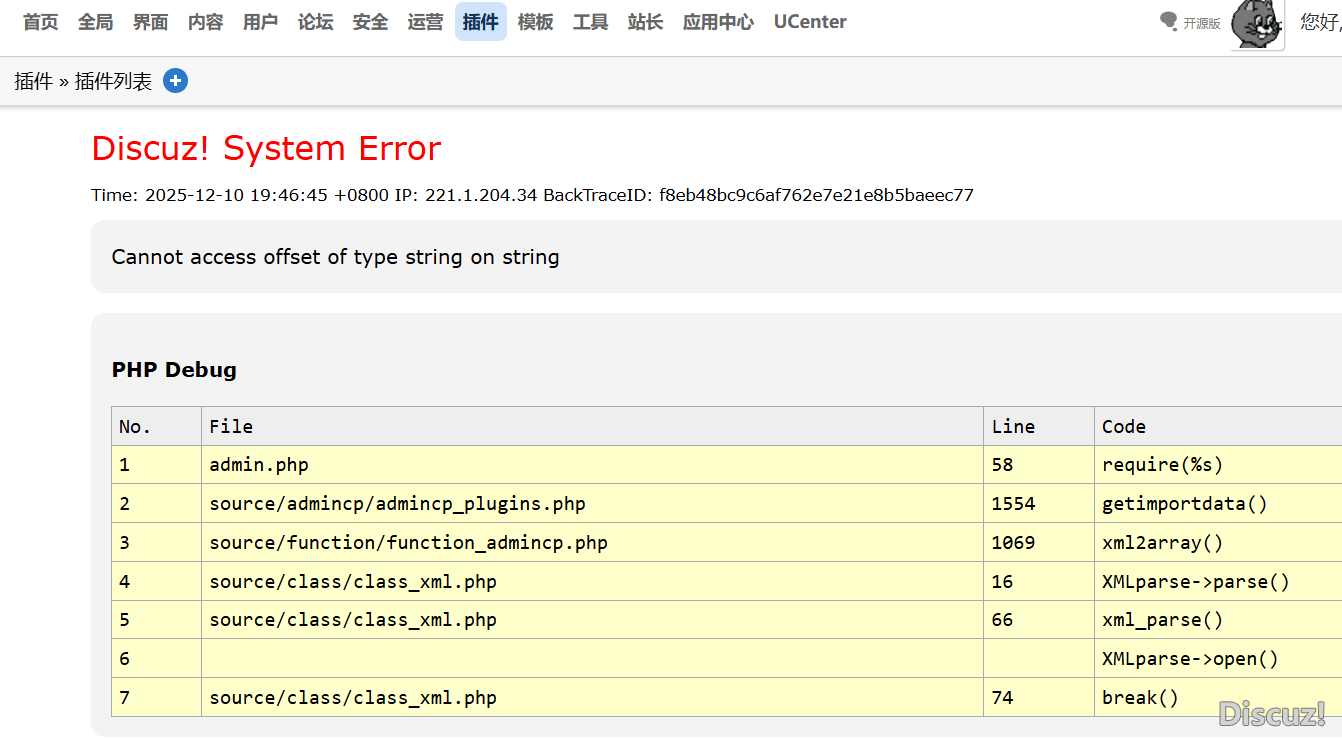The height and width of the screenshot is (738, 1342).
Task: Go to the 站长 menu
Action: (x=646, y=22)
